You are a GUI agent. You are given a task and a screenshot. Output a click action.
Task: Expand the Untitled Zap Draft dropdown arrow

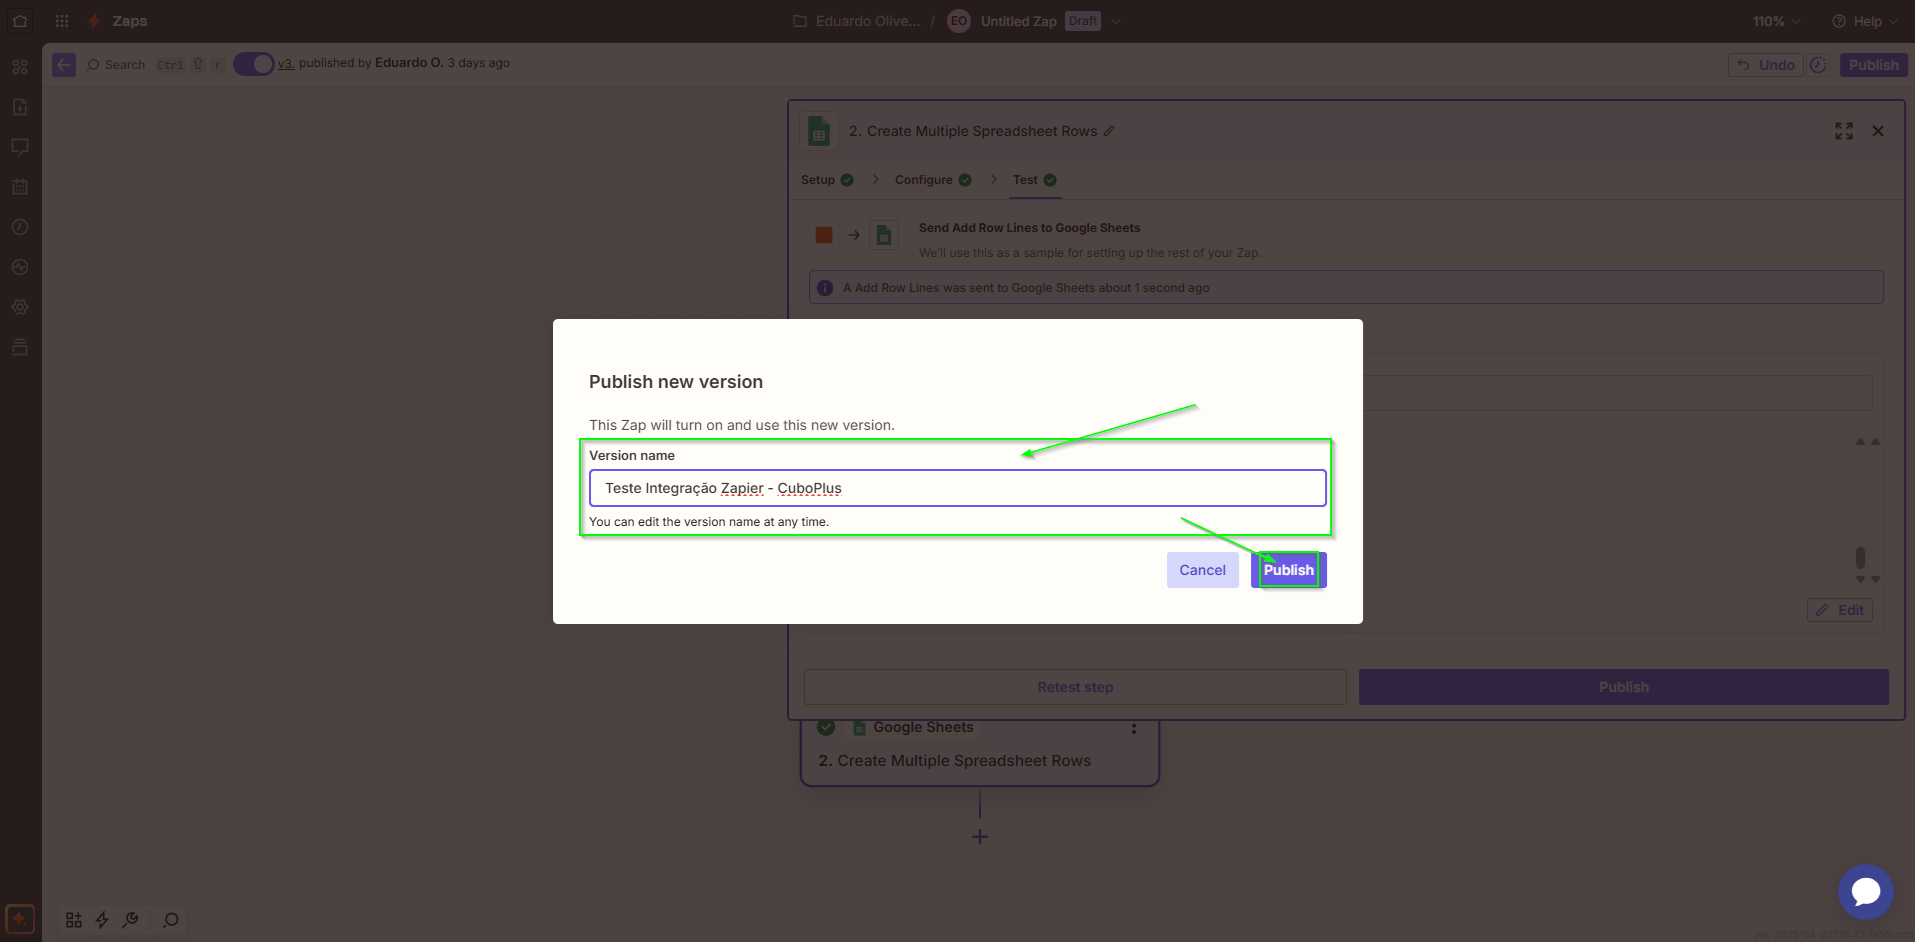(1116, 21)
